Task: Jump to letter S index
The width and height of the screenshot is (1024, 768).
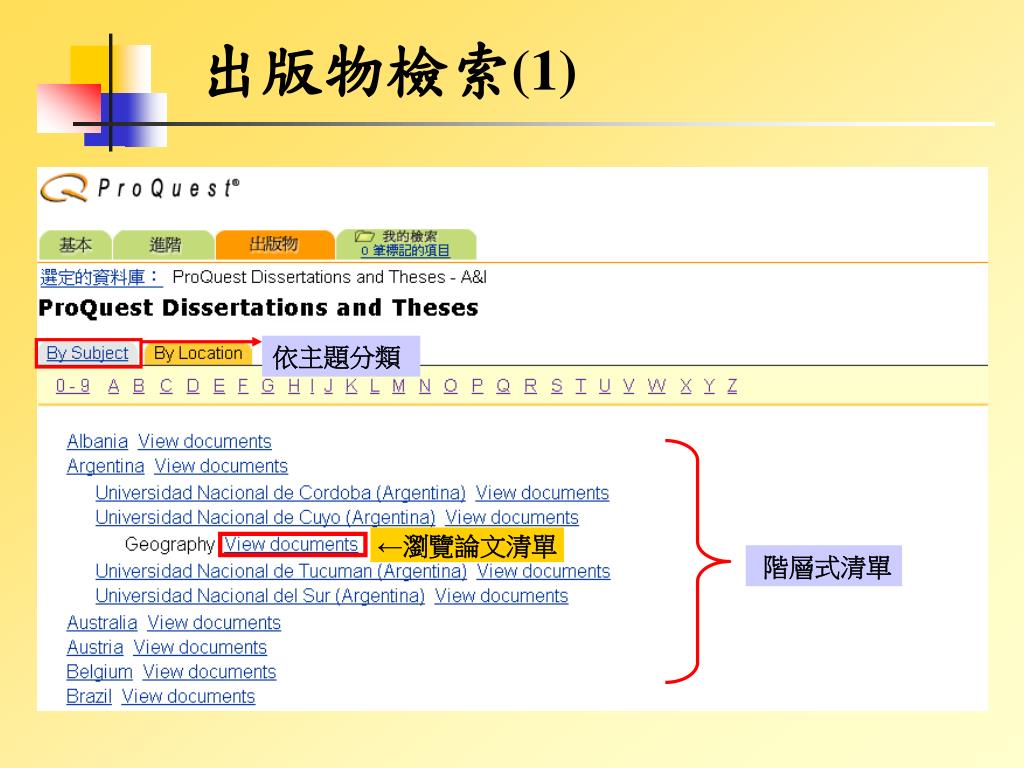Action: 556,386
